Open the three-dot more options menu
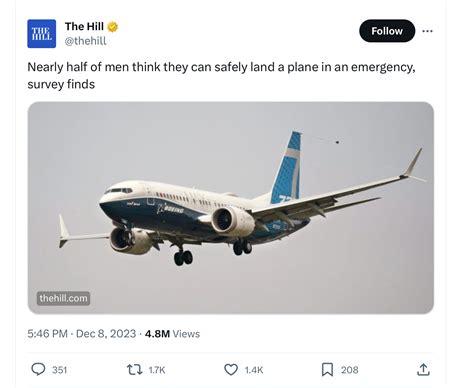 pos(427,31)
